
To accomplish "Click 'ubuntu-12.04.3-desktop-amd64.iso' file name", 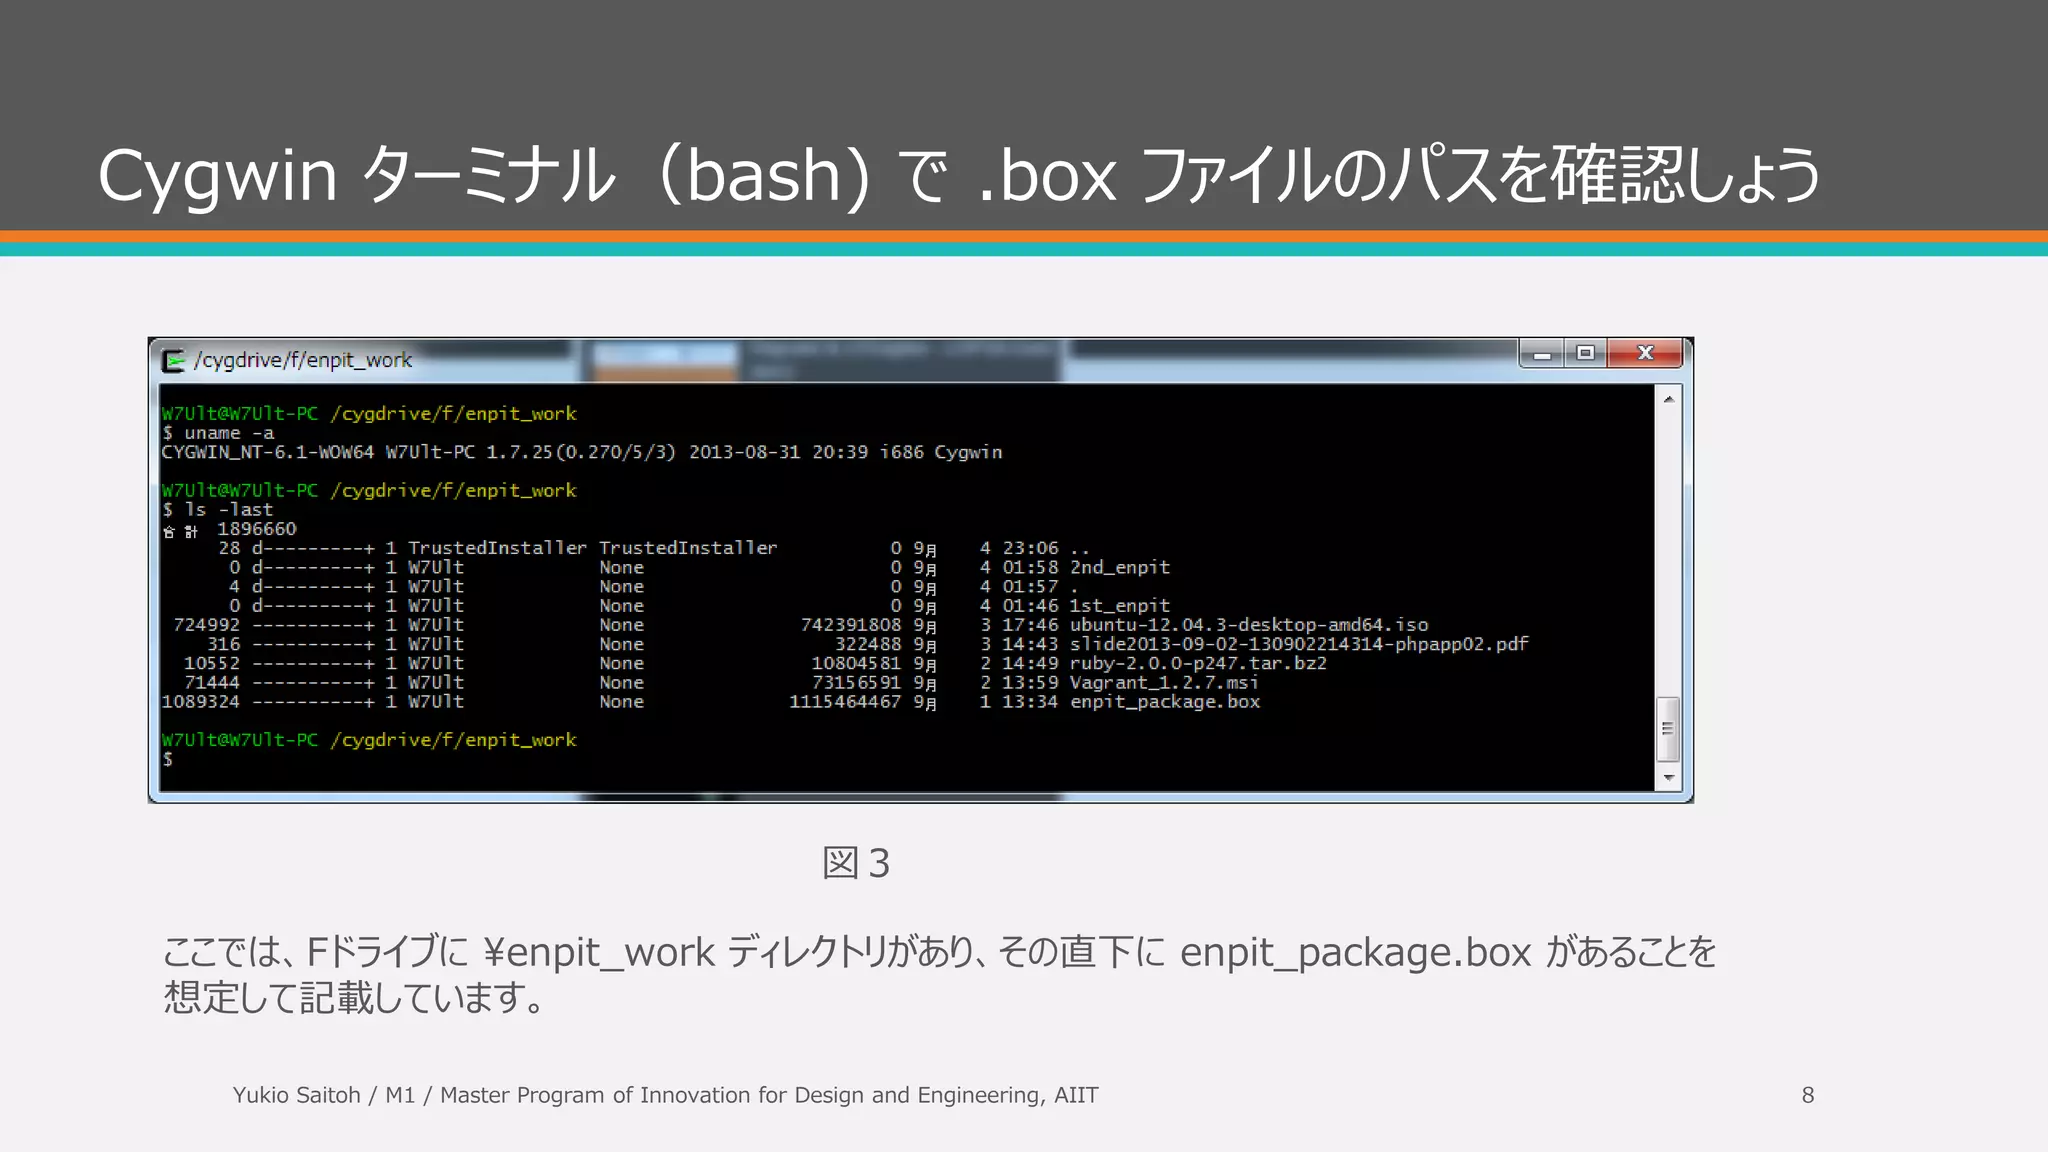I will [1249, 625].
